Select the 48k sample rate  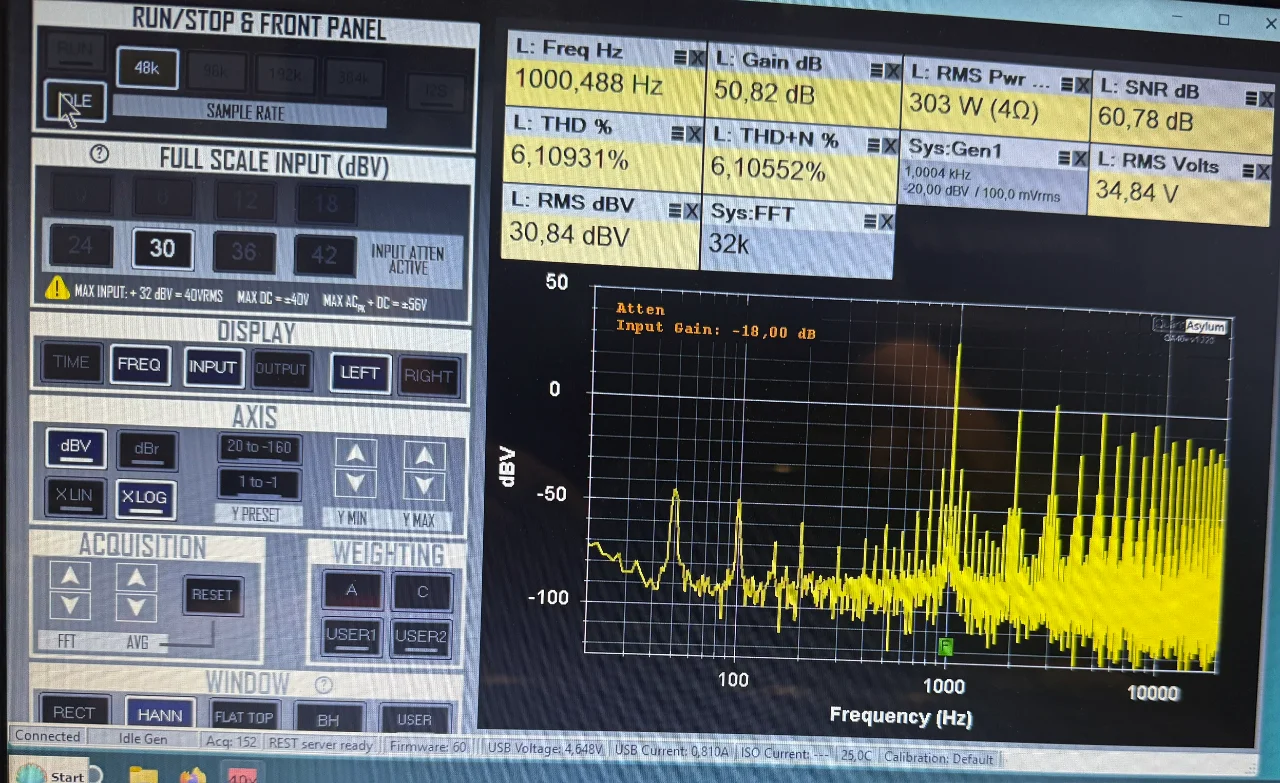point(148,68)
